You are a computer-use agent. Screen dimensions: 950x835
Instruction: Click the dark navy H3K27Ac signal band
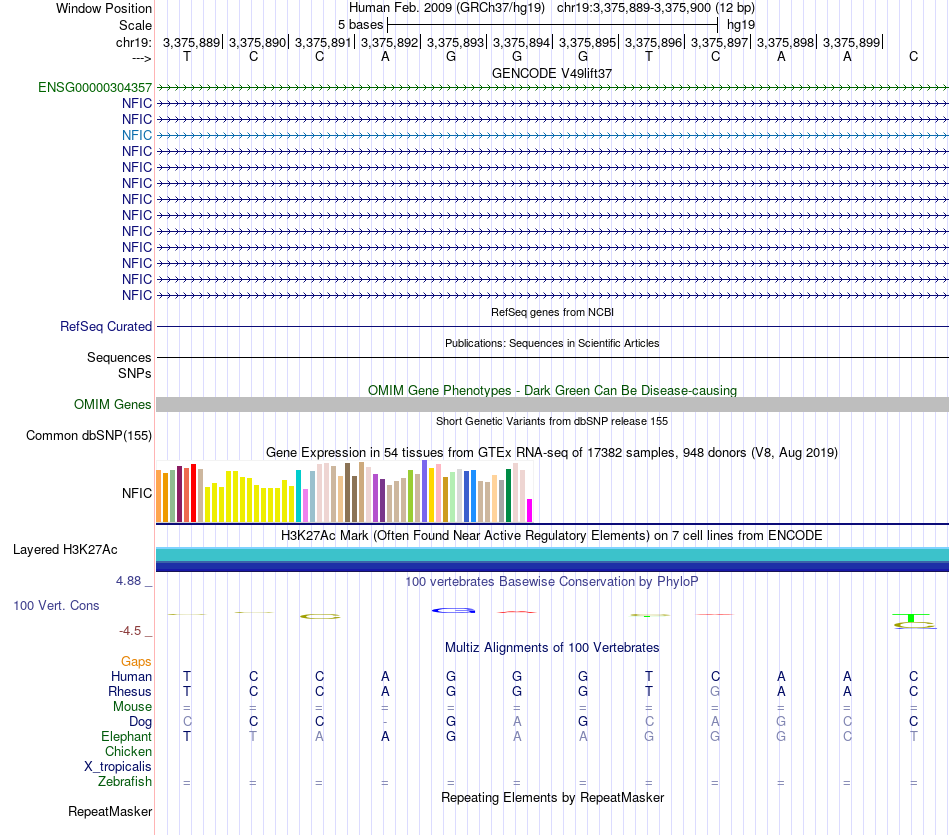[552, 568]
